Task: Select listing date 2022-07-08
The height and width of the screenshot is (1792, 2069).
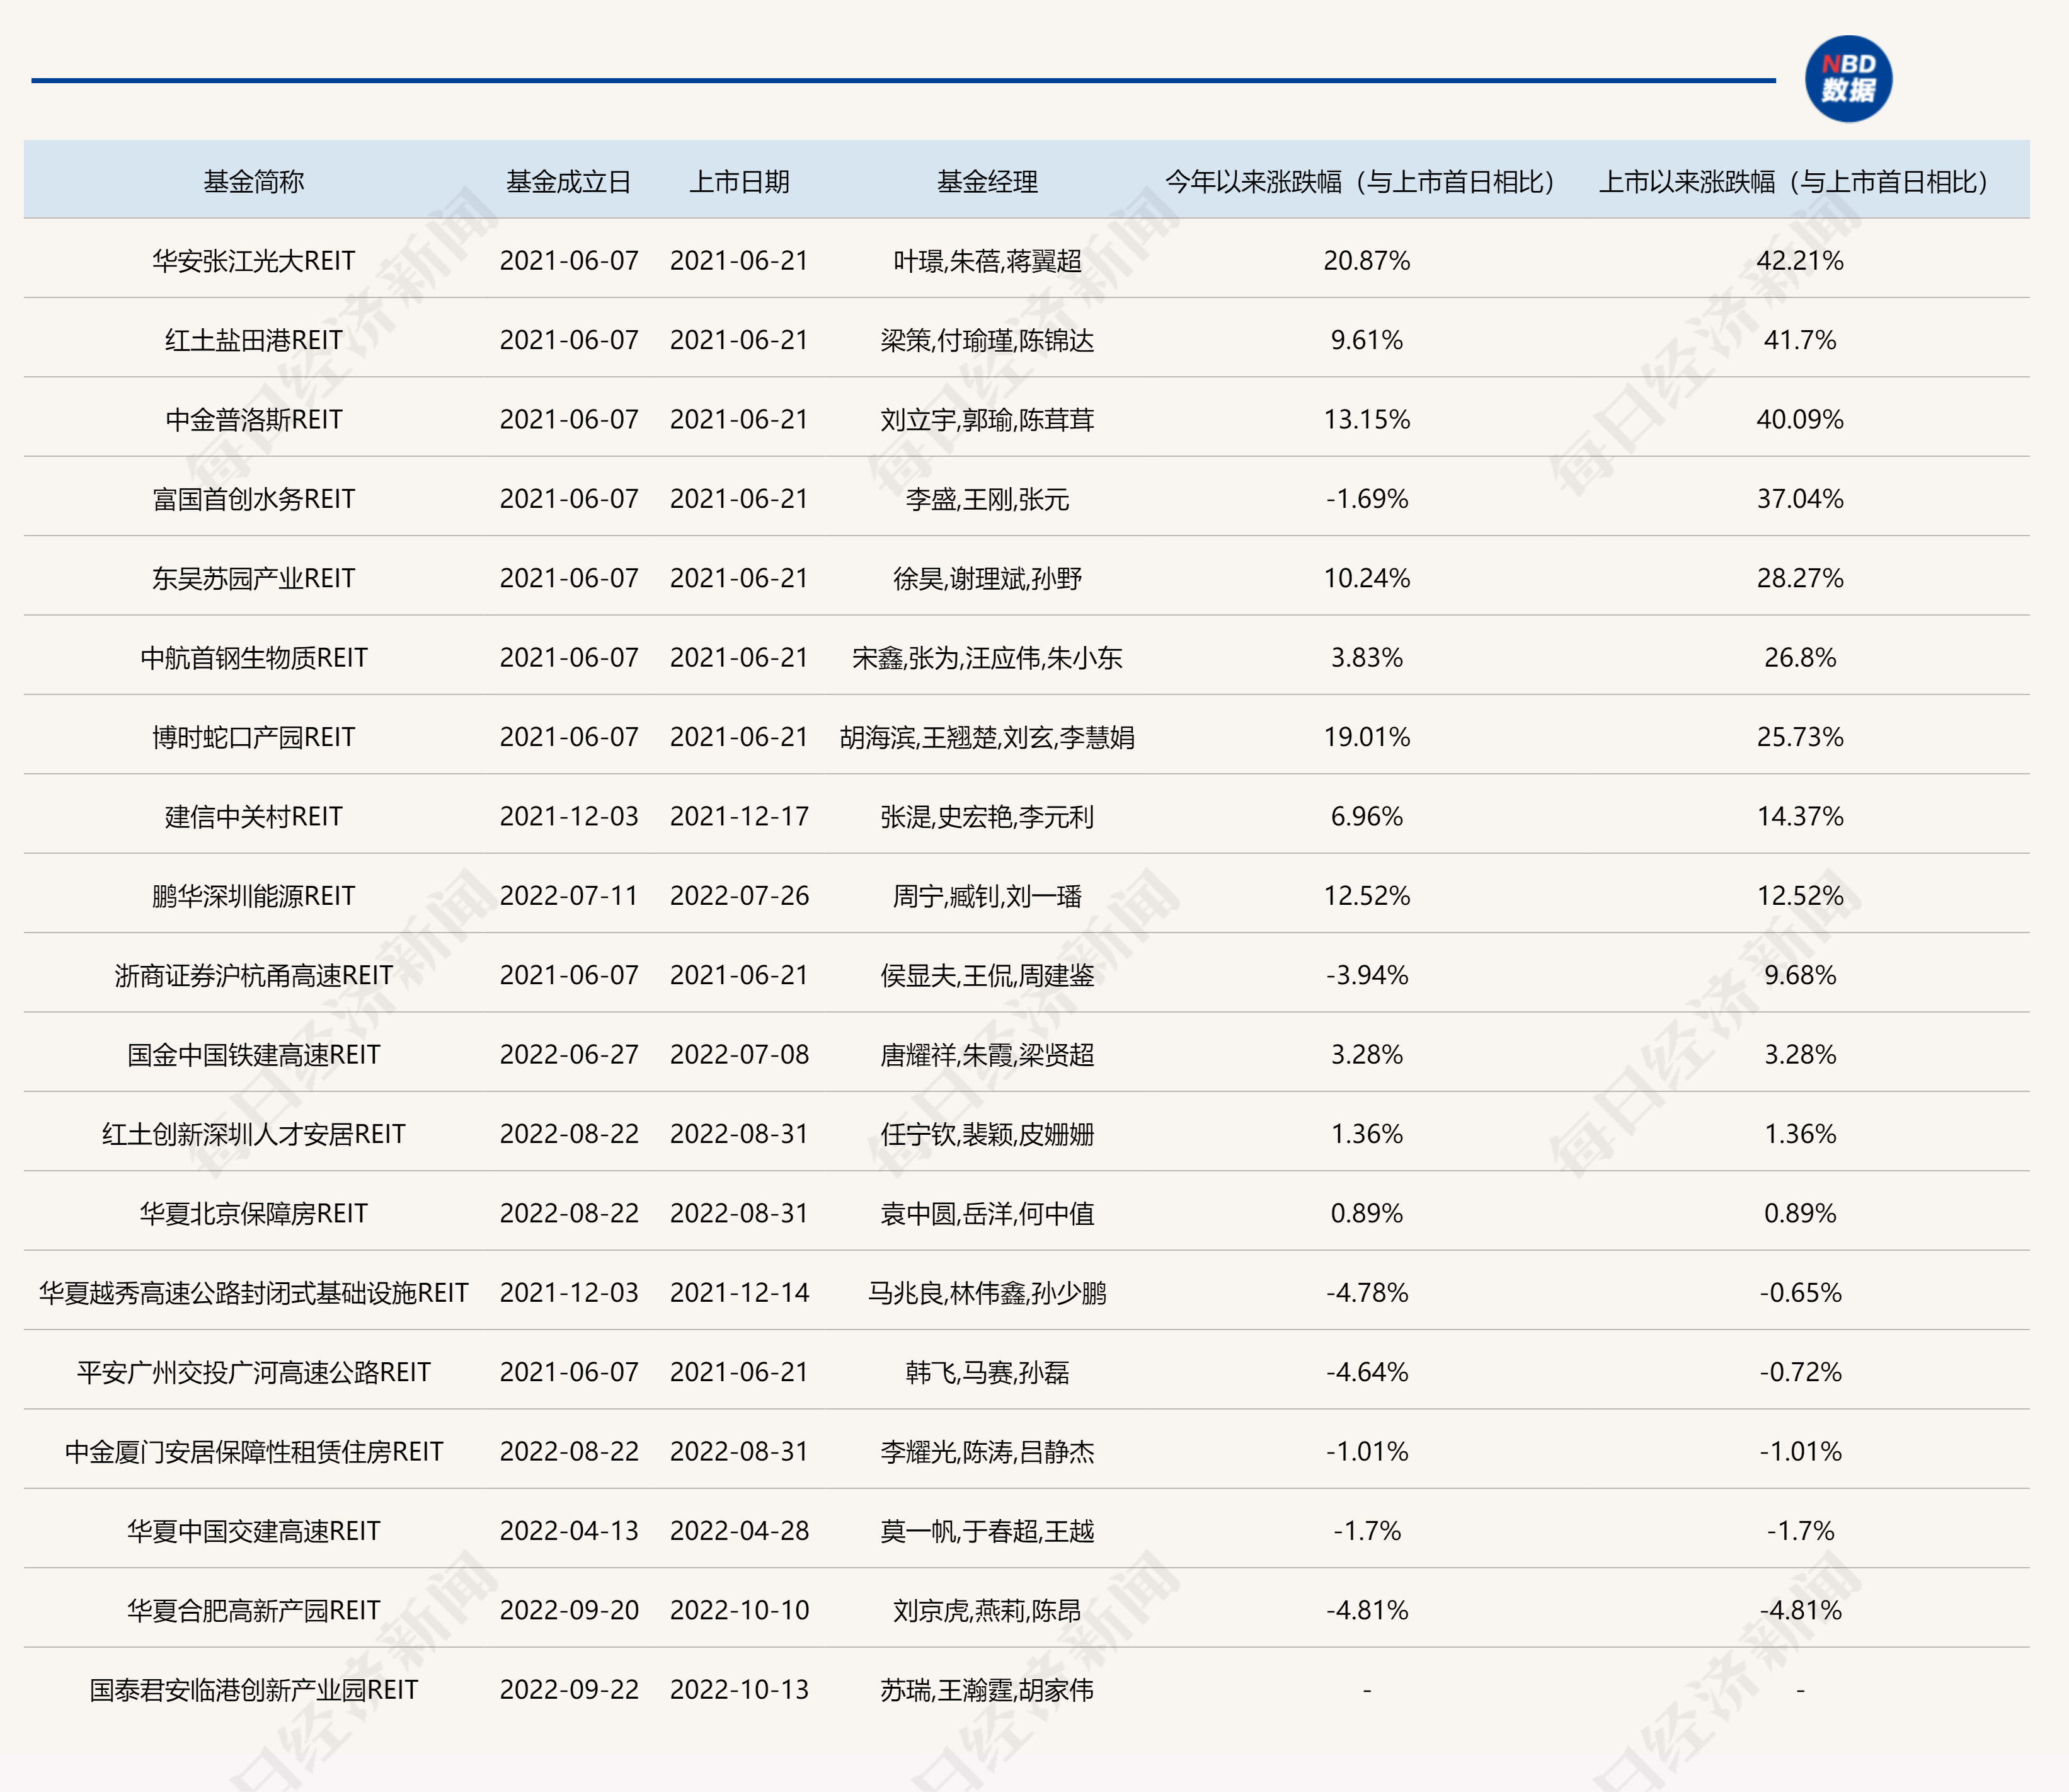Action: [x=739, y=1054]
